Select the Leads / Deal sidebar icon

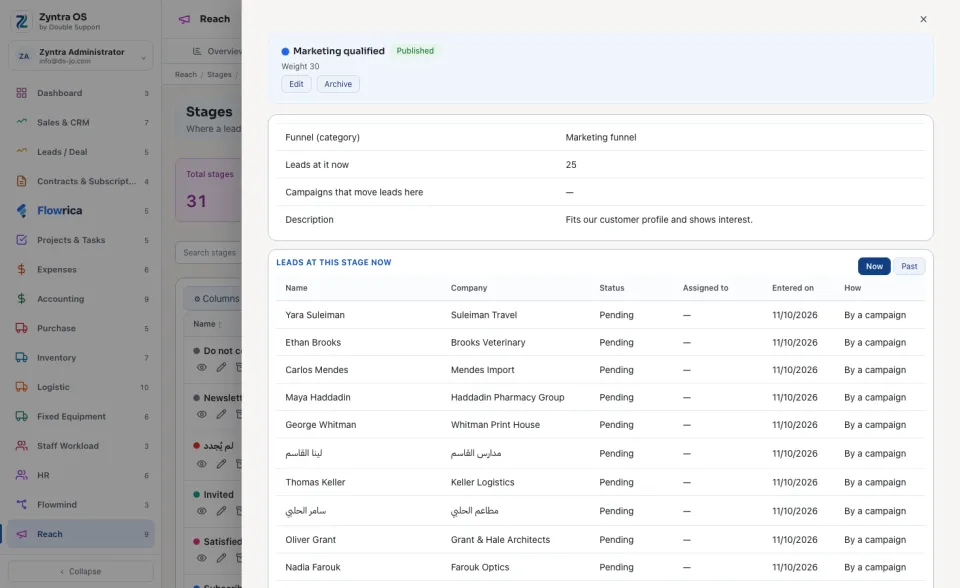(21, 151)
